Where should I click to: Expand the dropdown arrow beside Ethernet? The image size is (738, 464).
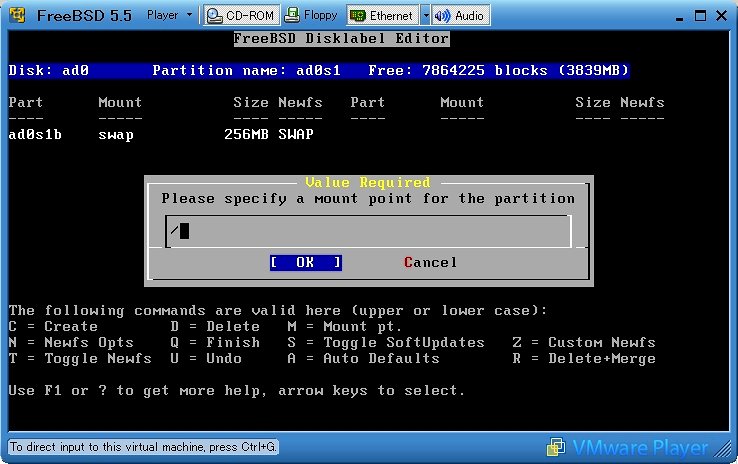425,15
